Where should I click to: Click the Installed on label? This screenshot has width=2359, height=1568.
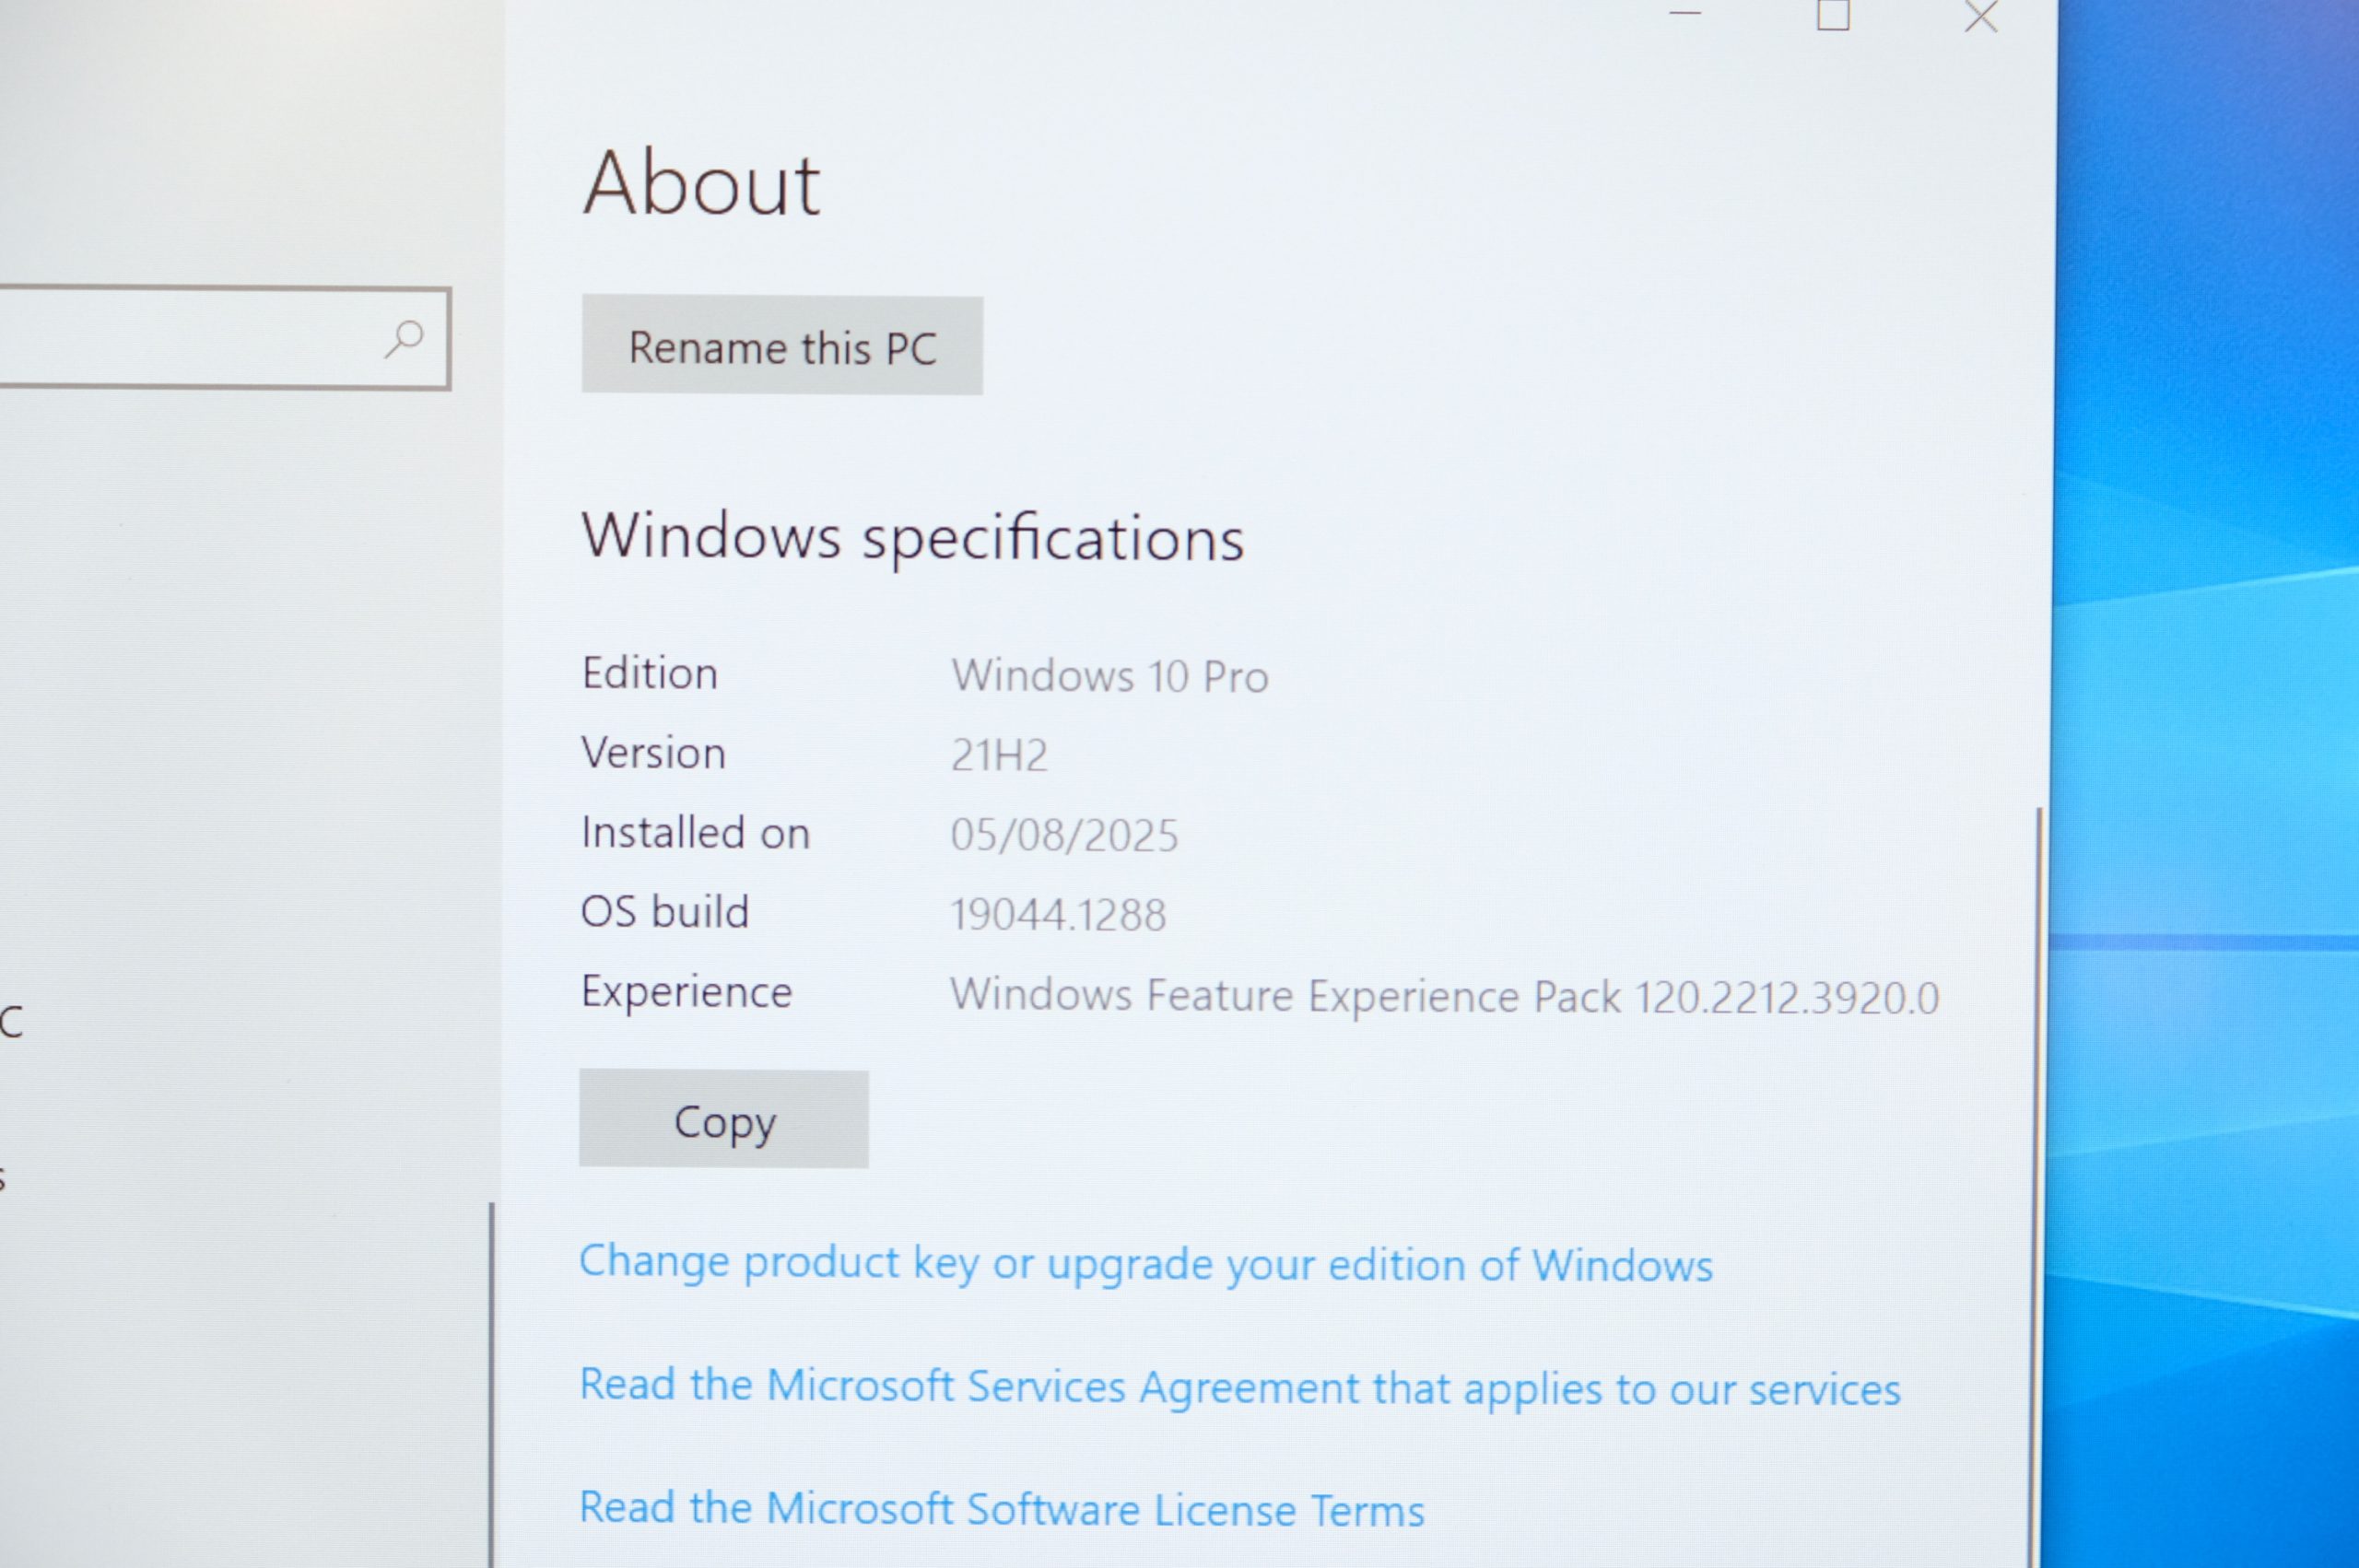(x=696, y=832)
